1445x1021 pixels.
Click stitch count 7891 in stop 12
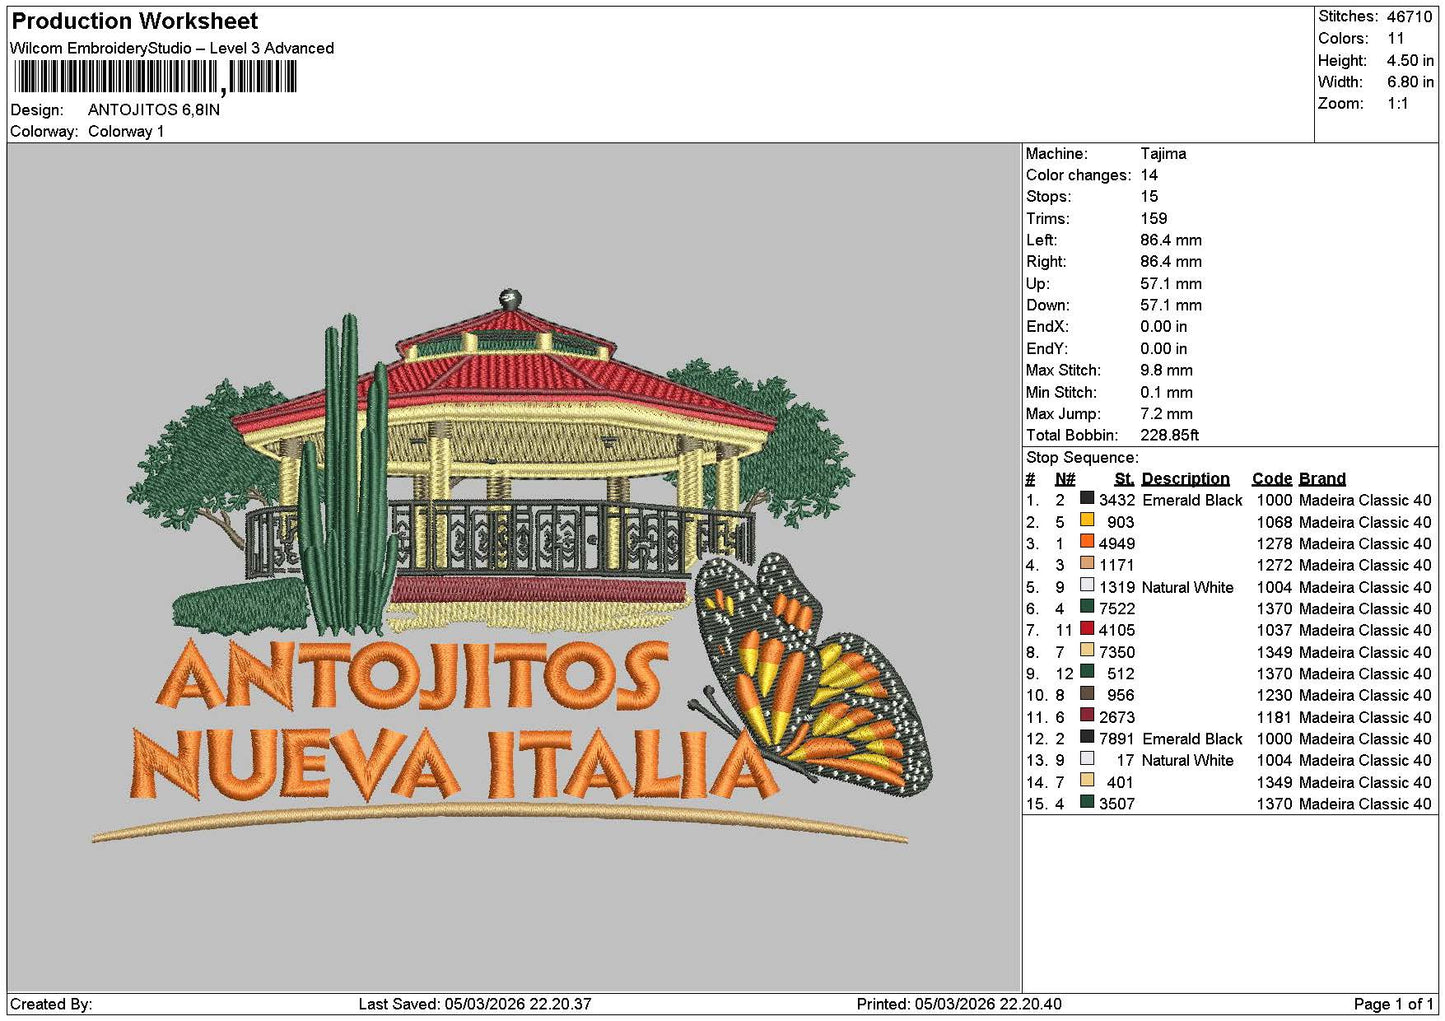click(x=1117, y=739)
